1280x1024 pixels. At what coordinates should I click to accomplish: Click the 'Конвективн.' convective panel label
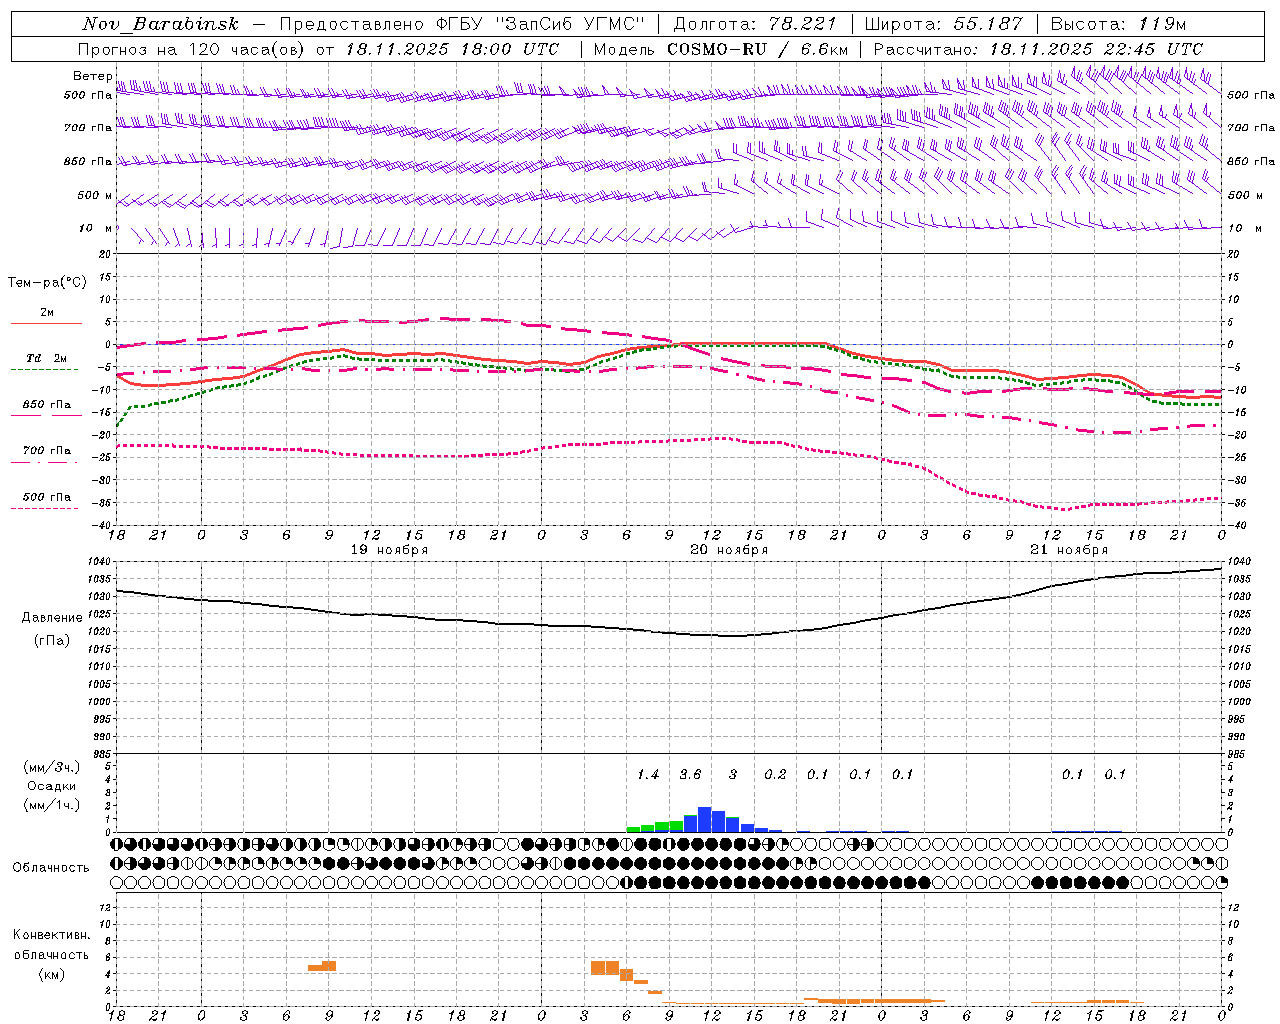pos(52,935)
